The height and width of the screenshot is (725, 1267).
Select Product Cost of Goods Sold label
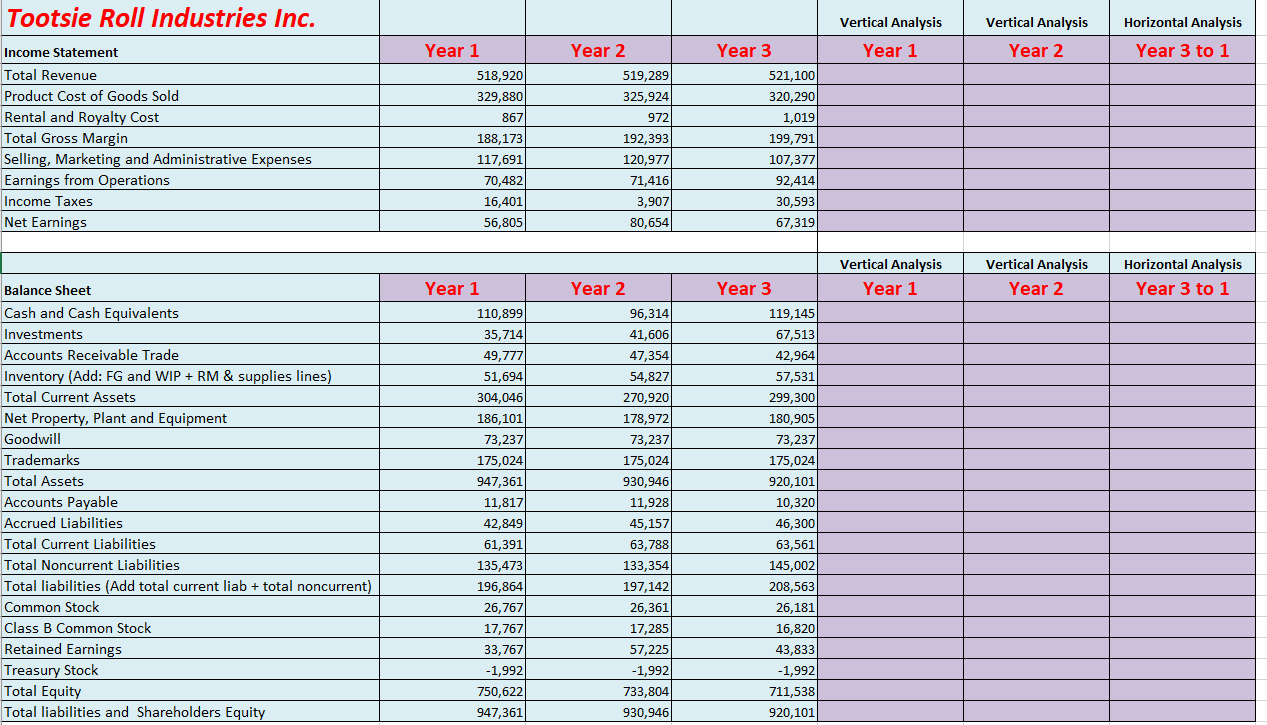tap(190, 96)
